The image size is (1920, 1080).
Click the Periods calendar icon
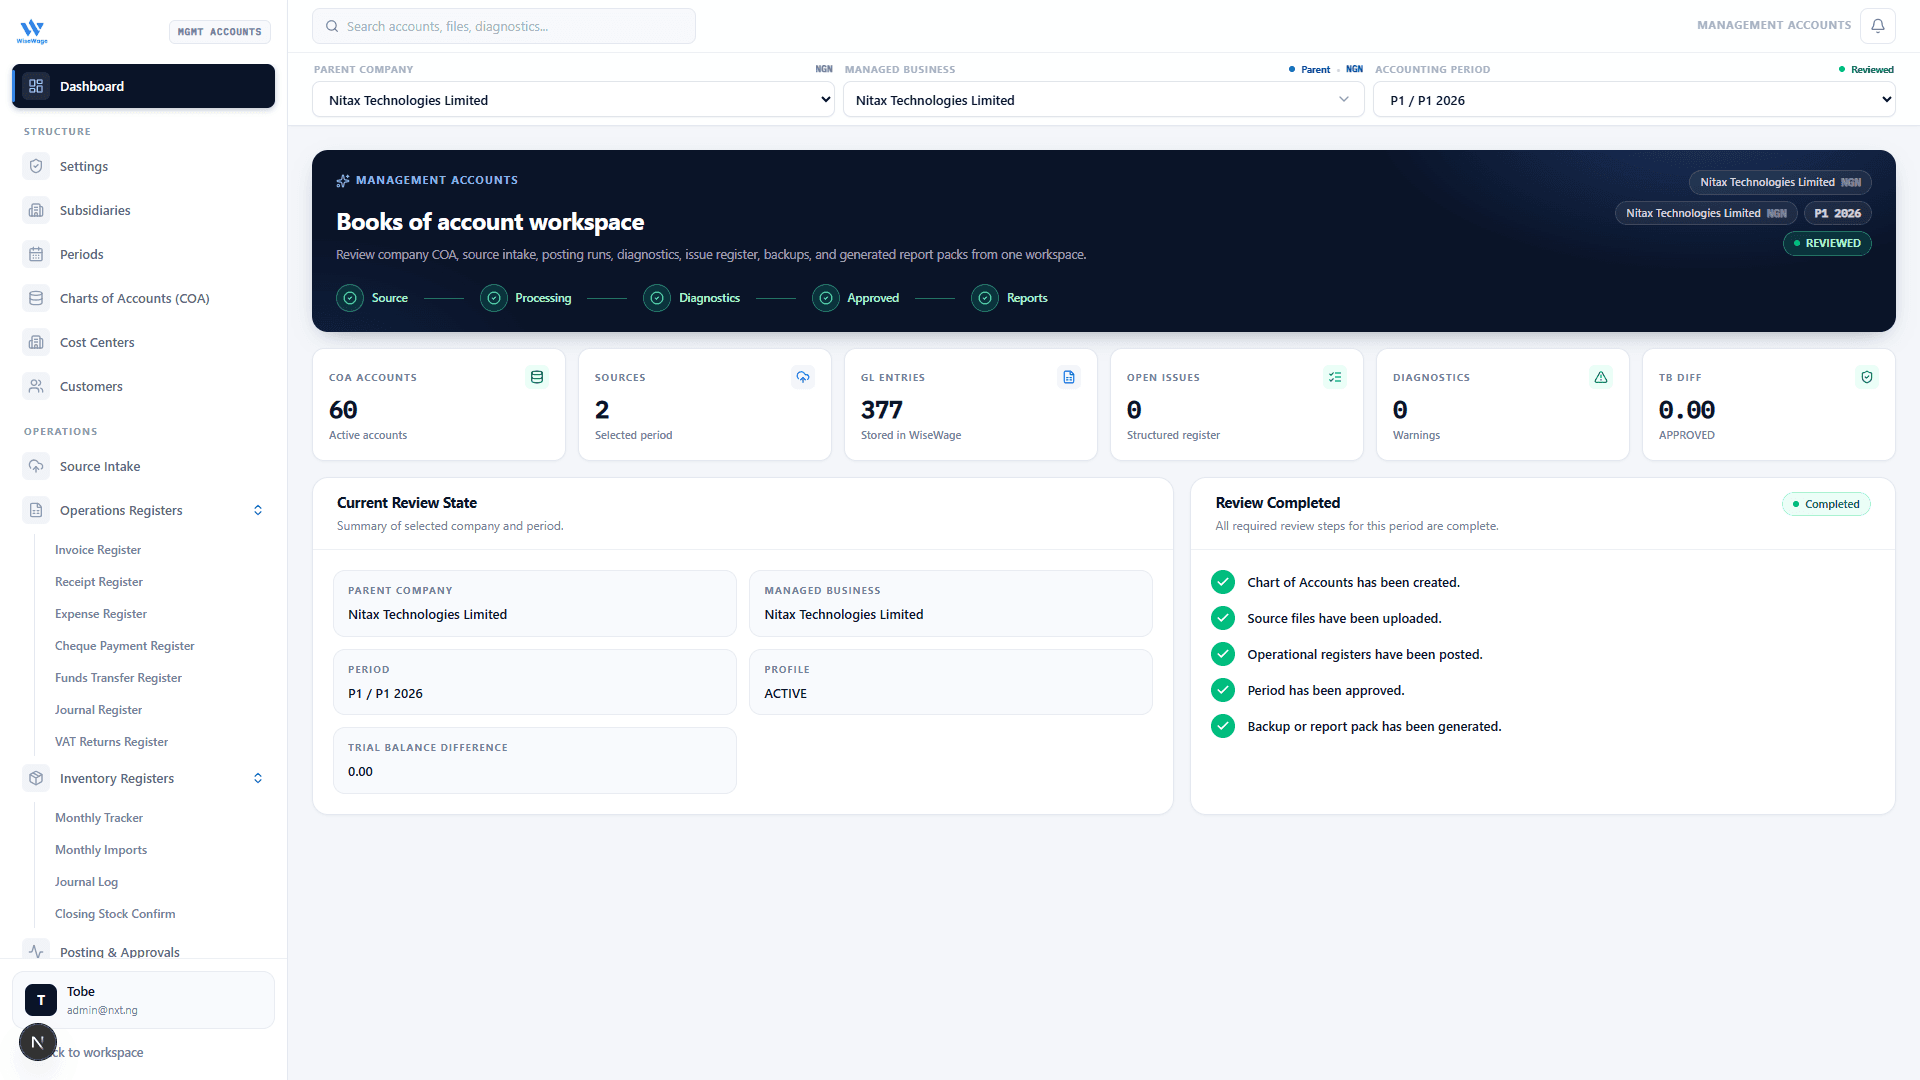[36, 254]
